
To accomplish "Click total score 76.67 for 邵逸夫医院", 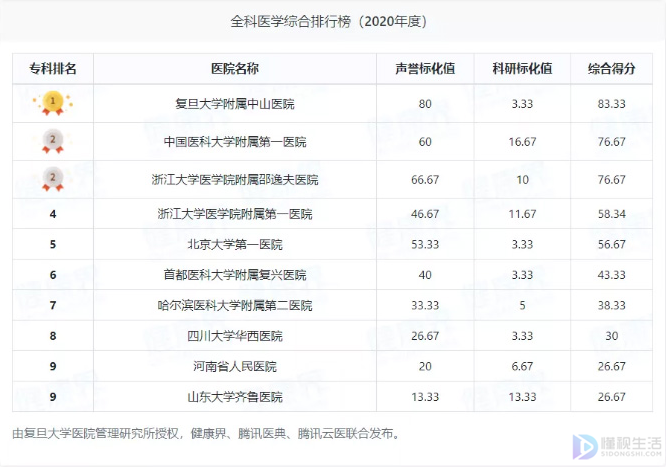I will [612, 179].
